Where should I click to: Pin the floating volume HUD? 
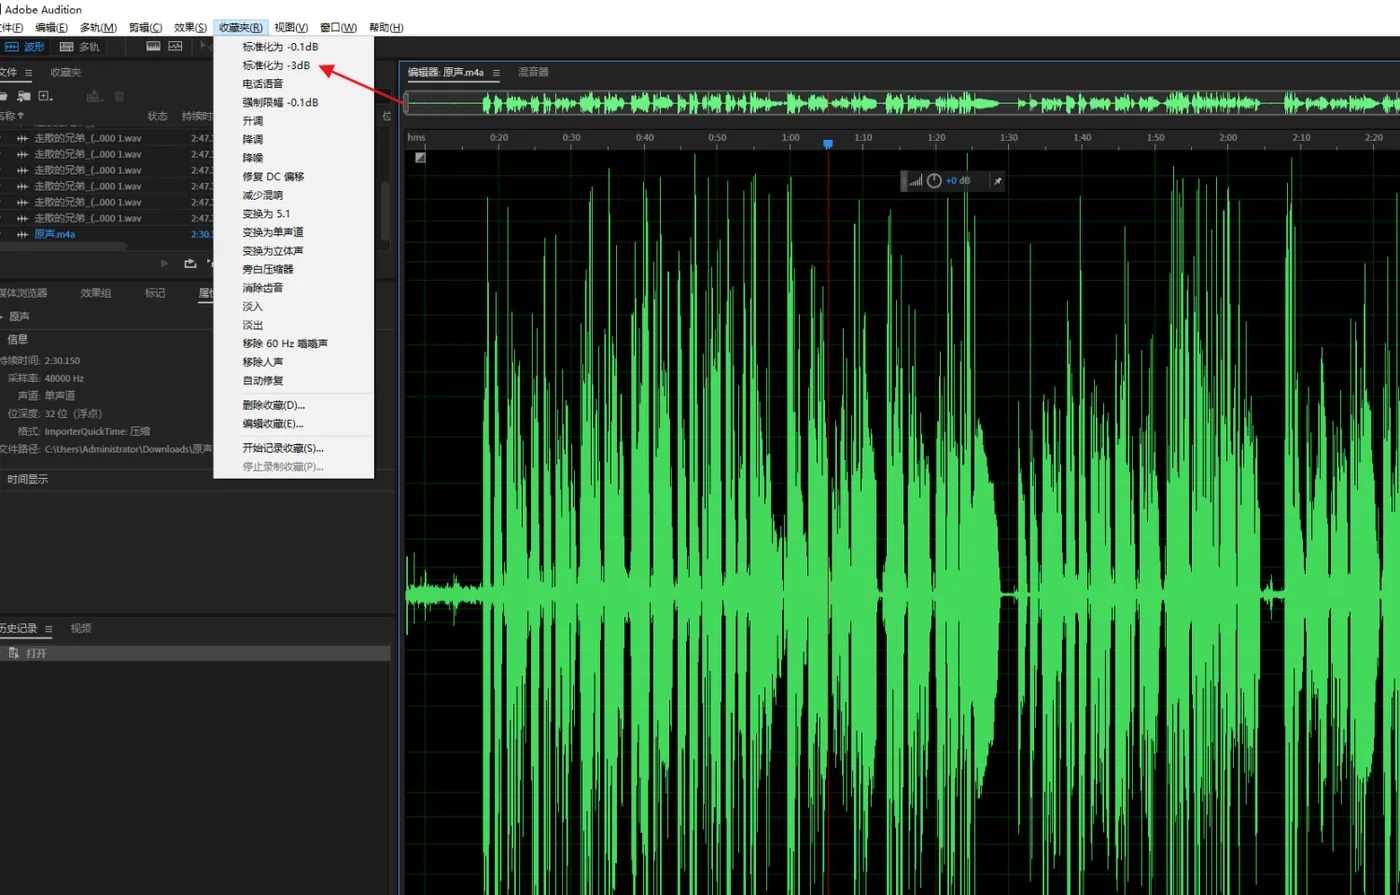997,181
